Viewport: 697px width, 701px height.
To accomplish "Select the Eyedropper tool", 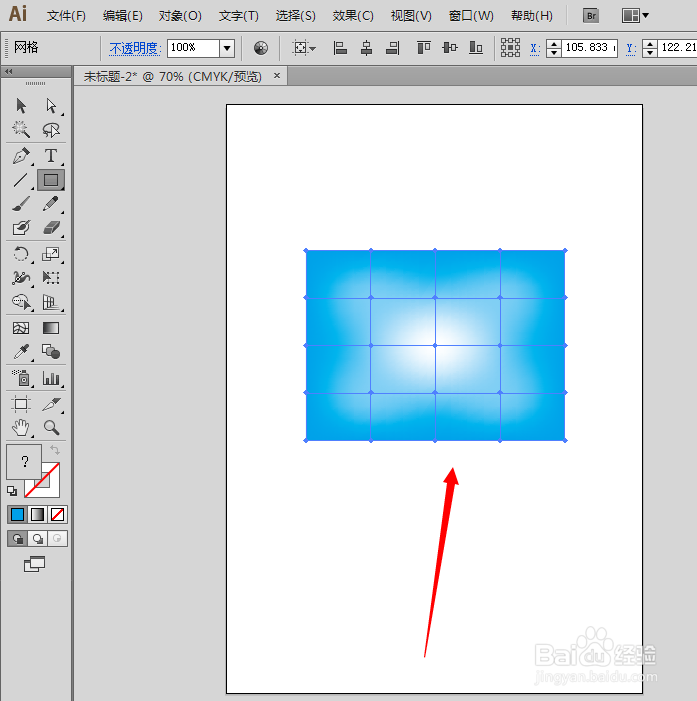I will pyautogui.click(x=21, y=352).
